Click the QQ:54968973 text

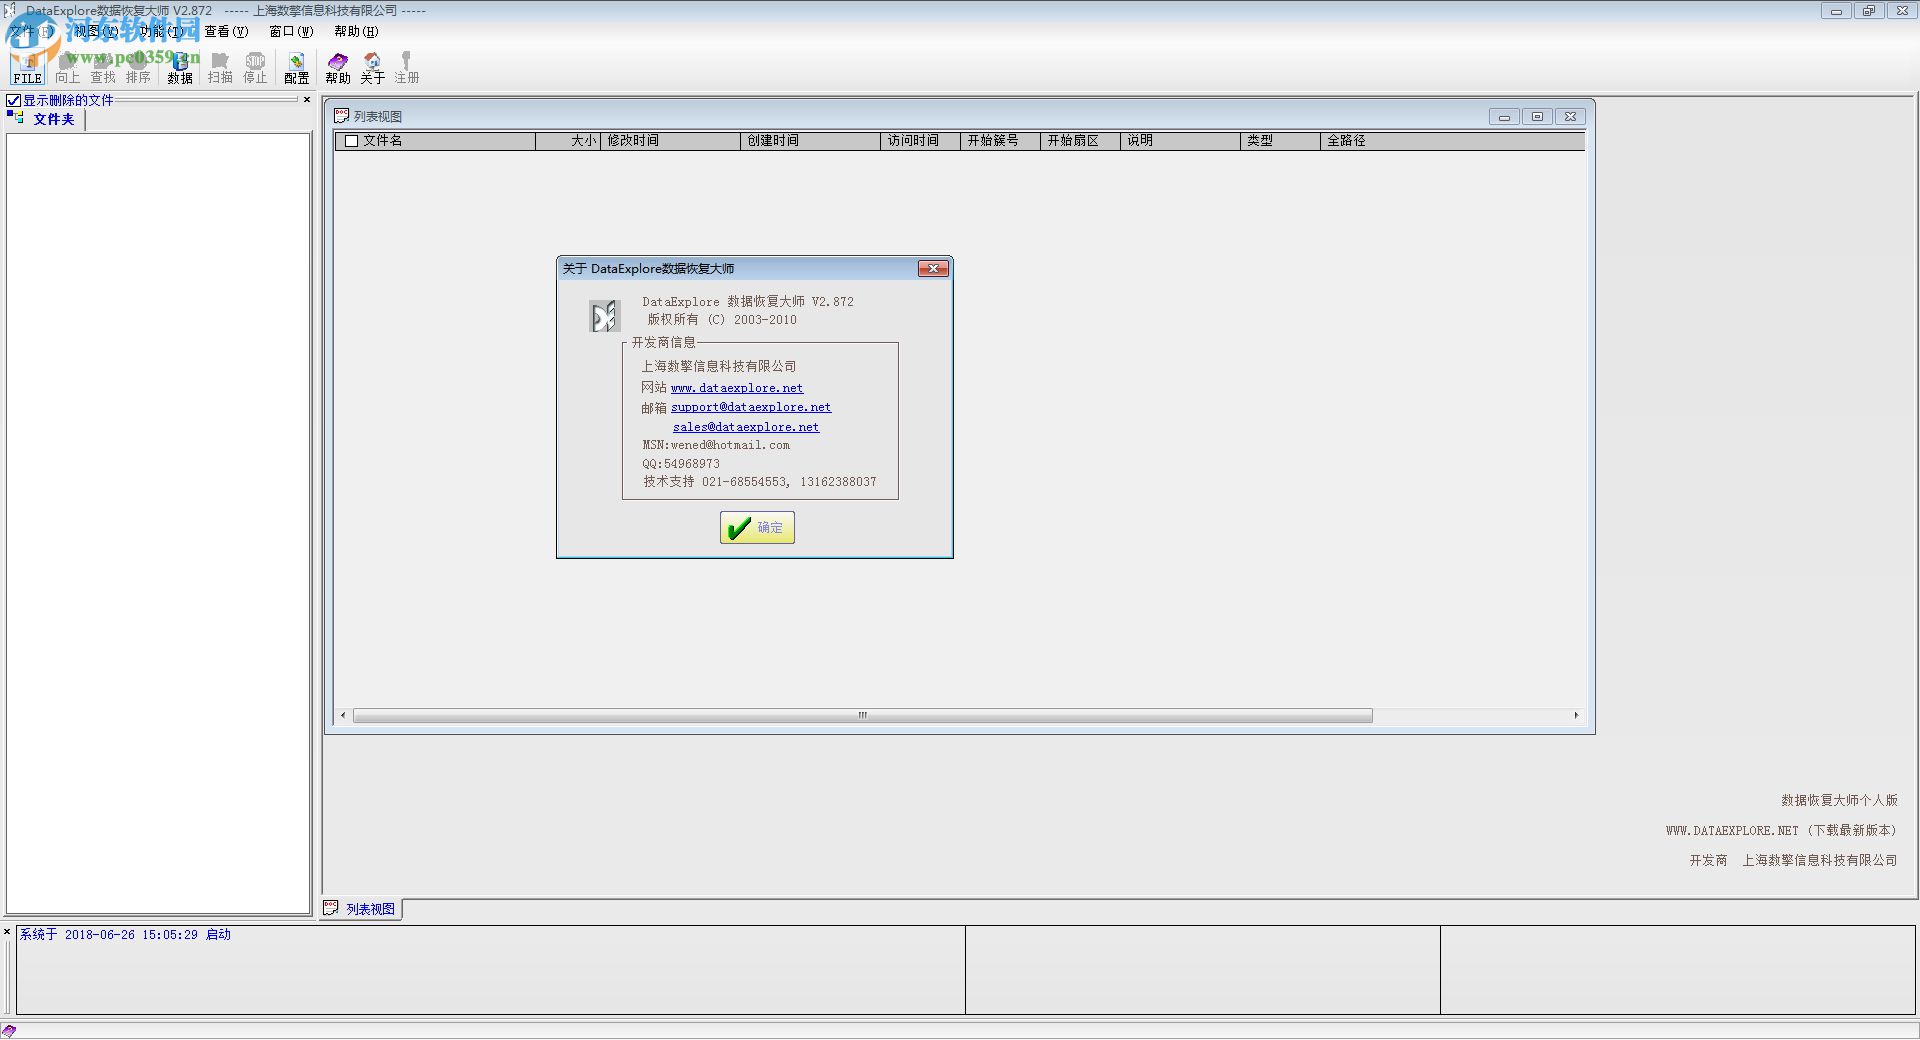pyautogui.click(x=681, y=464)
